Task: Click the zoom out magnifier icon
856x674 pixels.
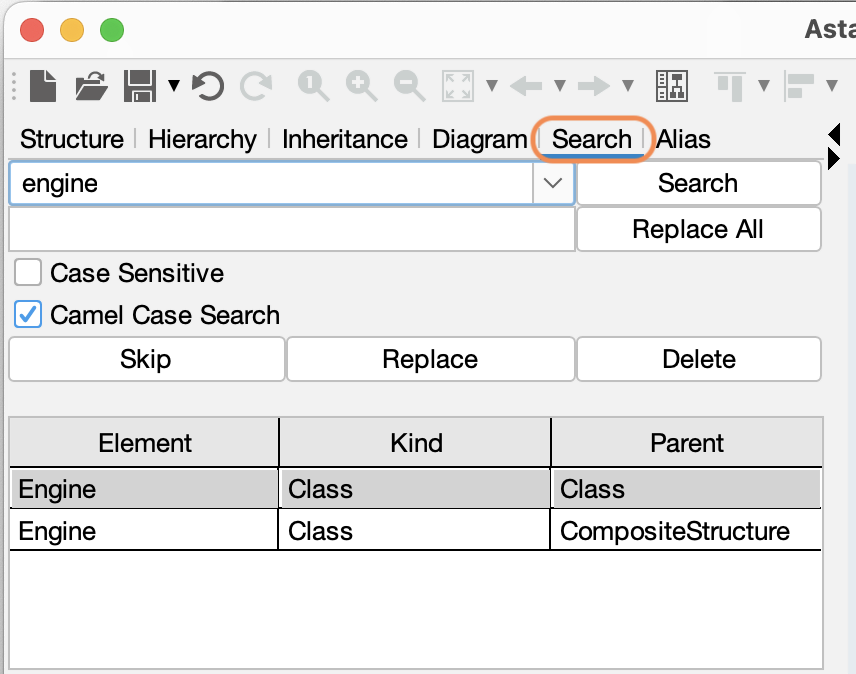Action: click(x=409, y=86)
